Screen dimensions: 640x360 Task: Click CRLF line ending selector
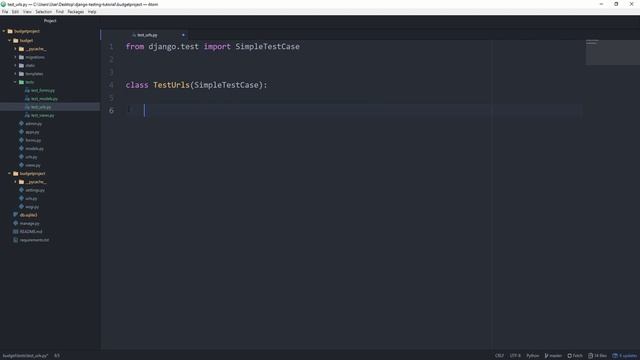pos(499,356)
